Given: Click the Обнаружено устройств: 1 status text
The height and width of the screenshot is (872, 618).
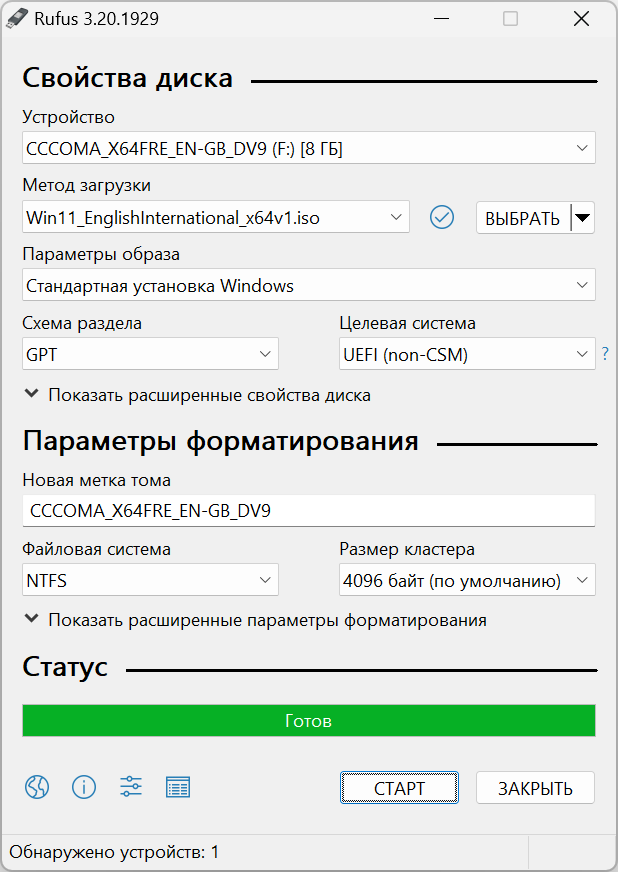Looking at the screenshot, I should point(114,851).
